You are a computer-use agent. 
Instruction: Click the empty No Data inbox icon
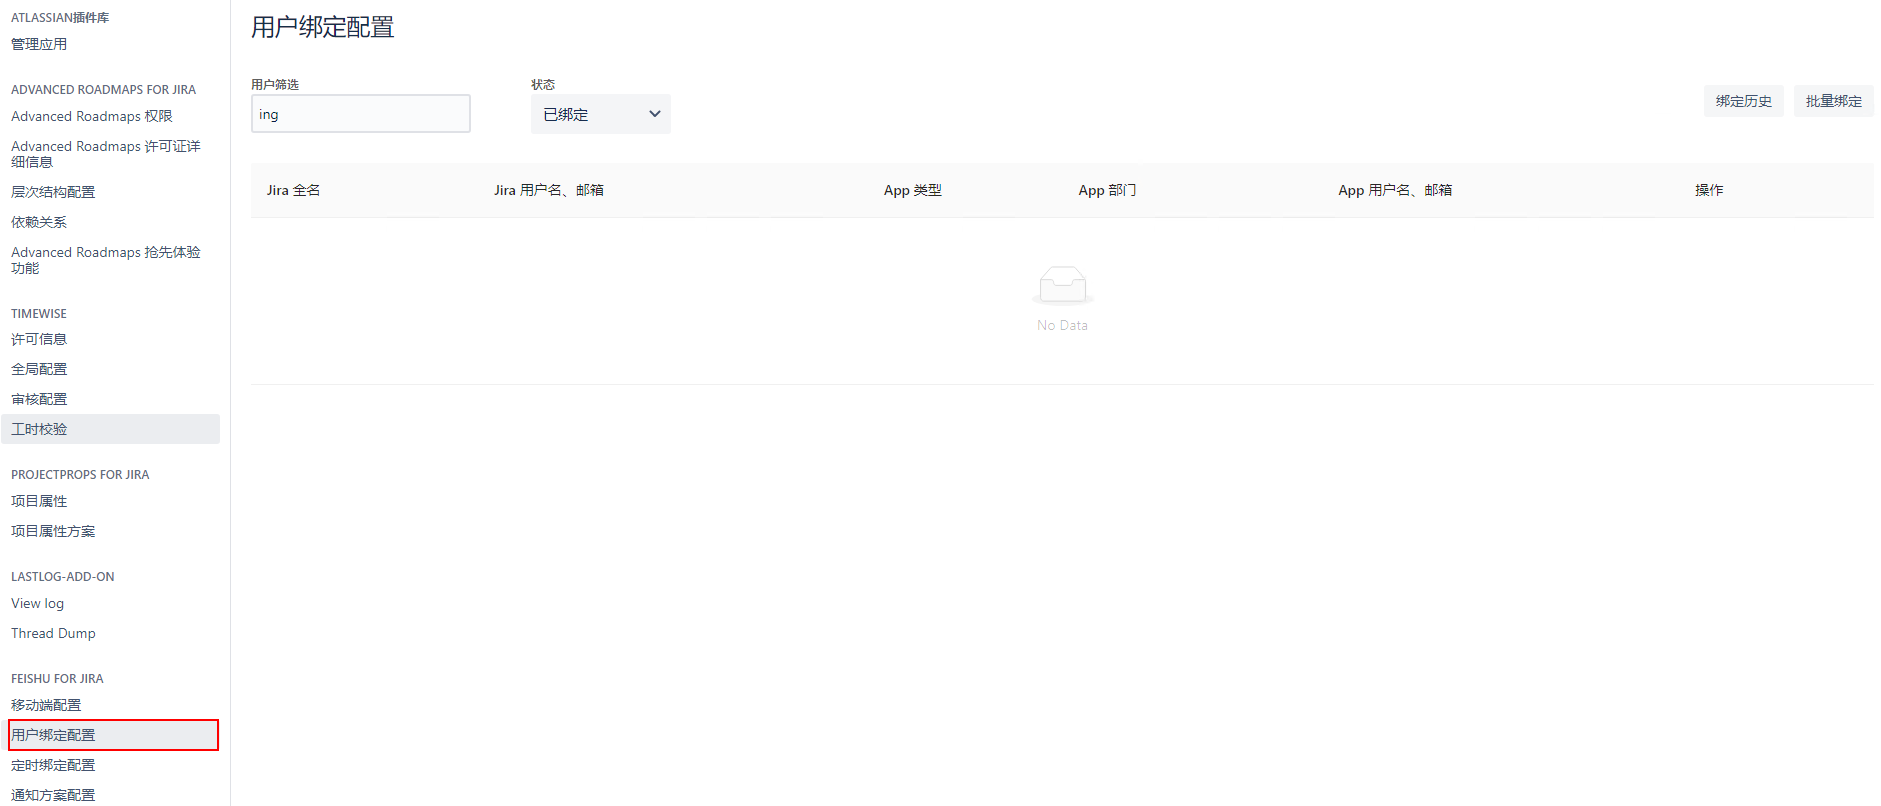point(1062,285)
